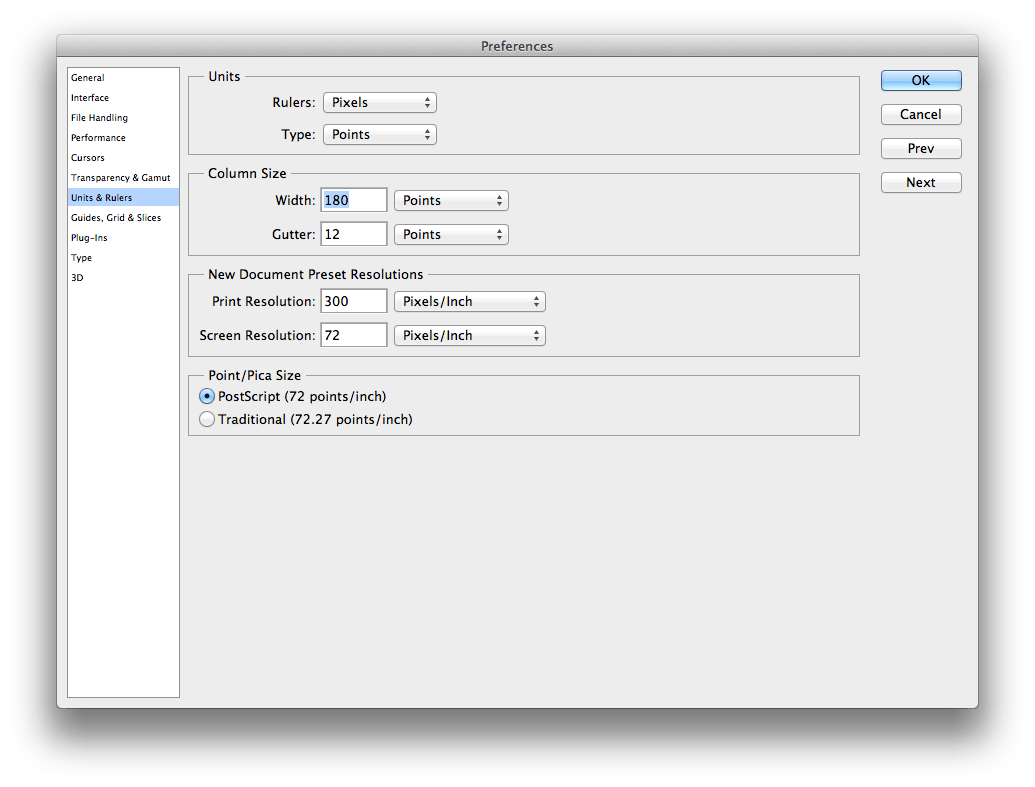
Task: Open Guides, Grid & Slices preferences
Action: (116, 218)
